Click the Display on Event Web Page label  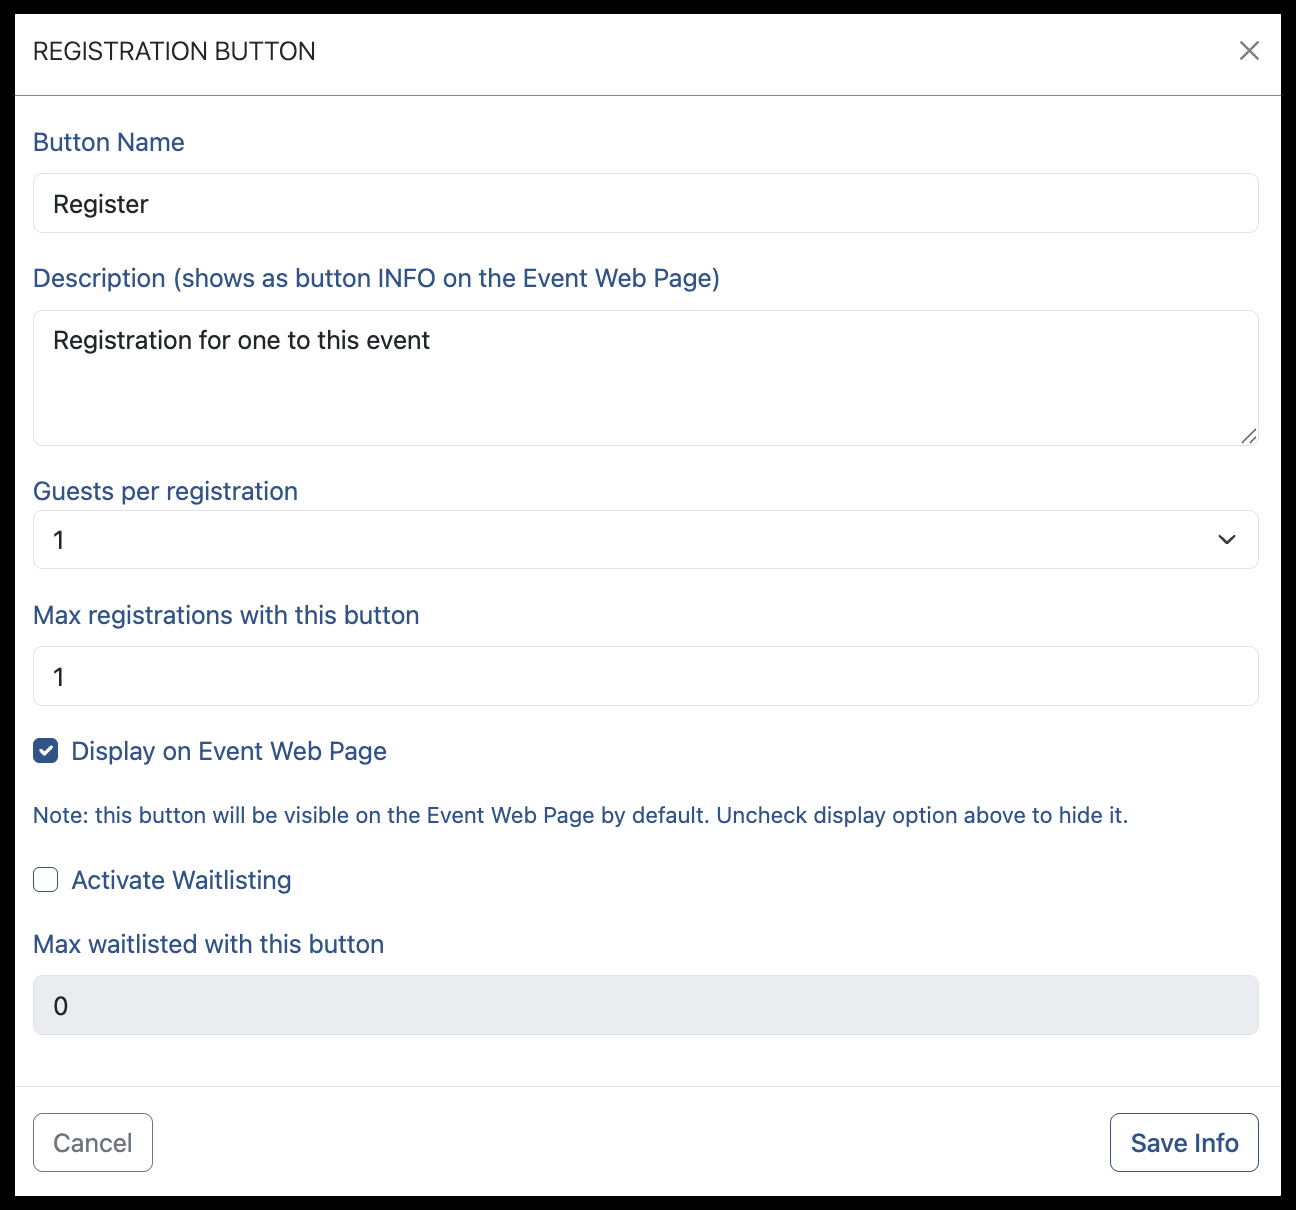point(229,751)
